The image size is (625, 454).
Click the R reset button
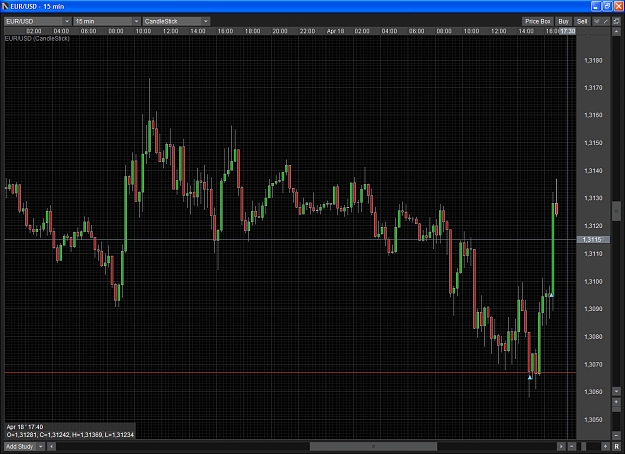pyautogui.click(x=617, y=446)
